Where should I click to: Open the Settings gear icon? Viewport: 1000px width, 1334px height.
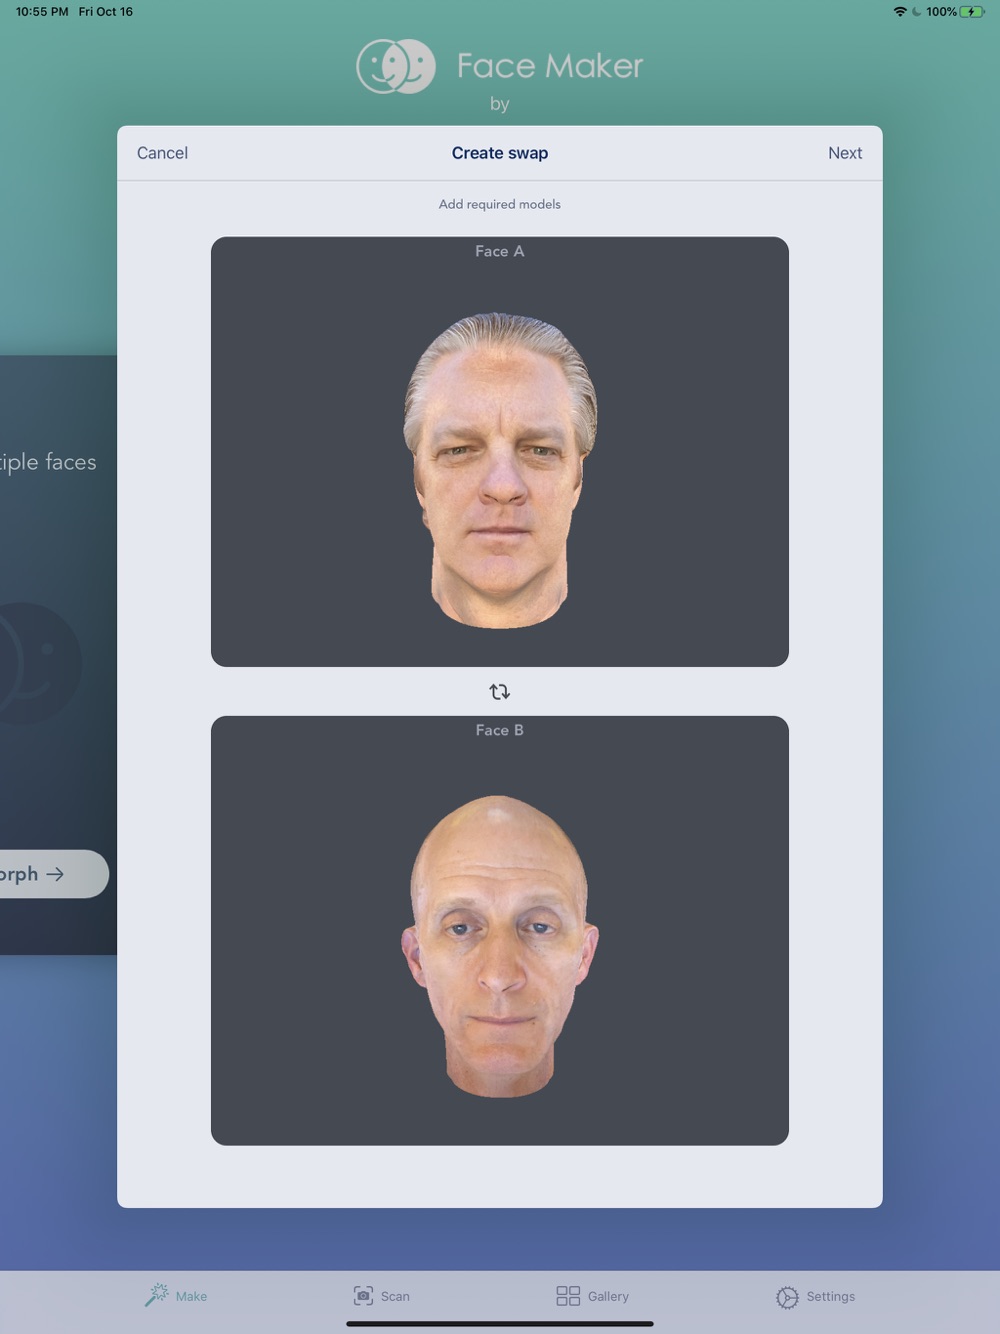(x=787, y=1297)
